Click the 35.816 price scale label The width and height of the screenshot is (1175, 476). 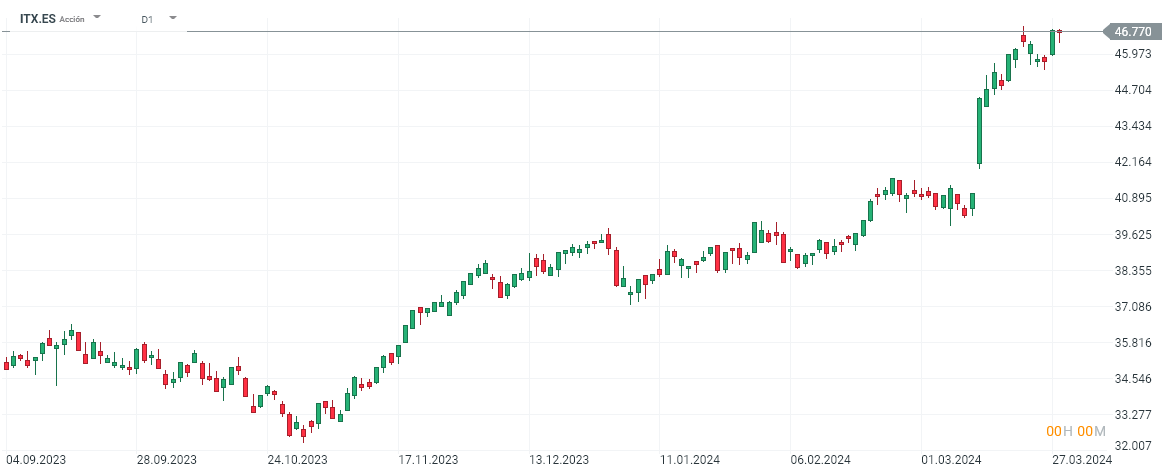click(x=1133, y=343)
